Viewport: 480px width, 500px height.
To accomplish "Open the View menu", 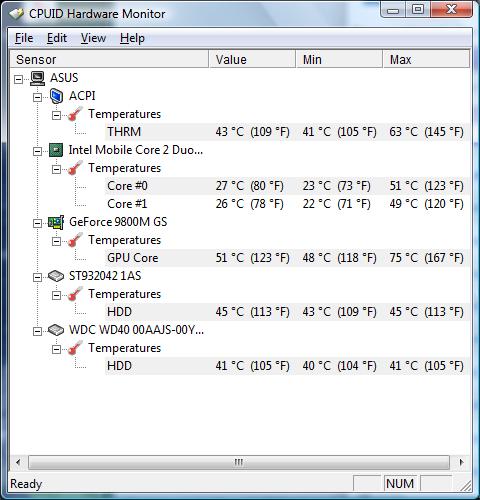I will [93, 38].
